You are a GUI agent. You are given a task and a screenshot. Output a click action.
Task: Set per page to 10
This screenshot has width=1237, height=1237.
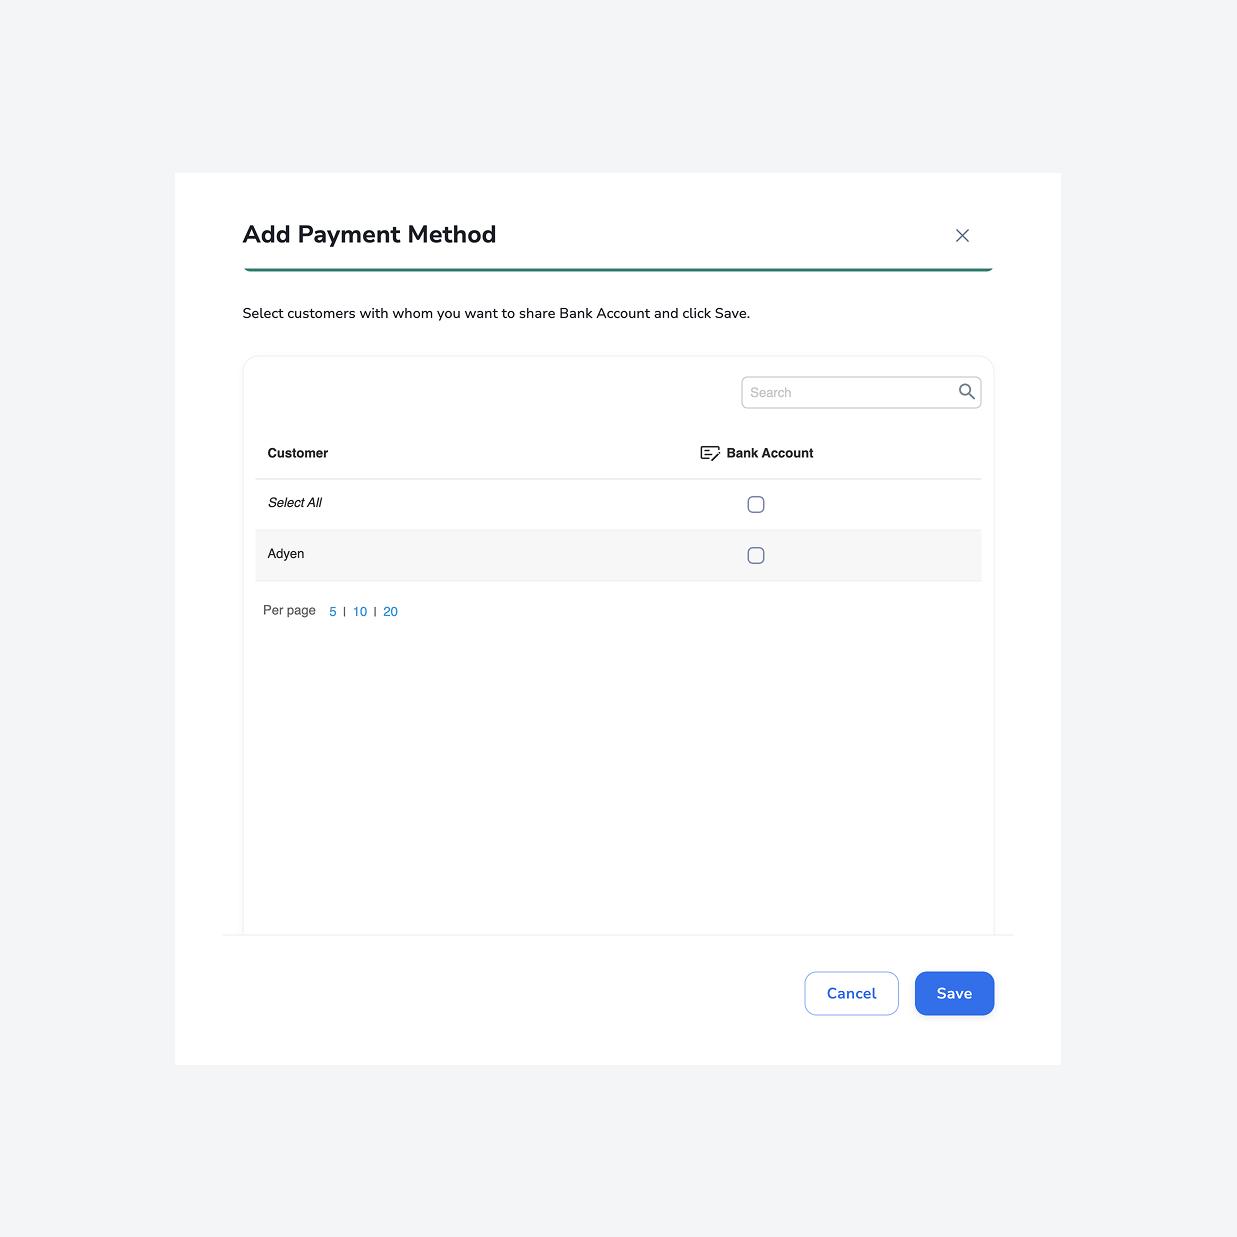(x=359, y=611)
